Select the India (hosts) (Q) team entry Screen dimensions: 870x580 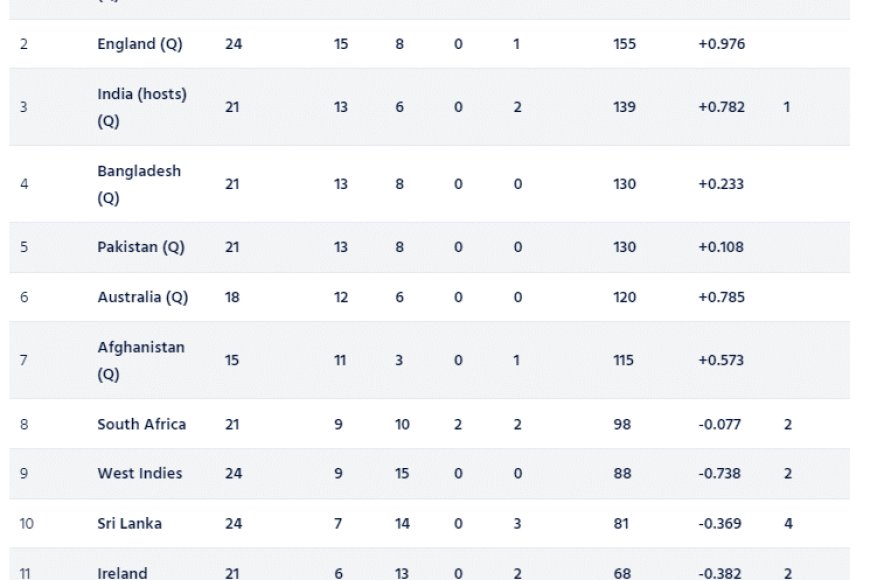tap(142, 107)
